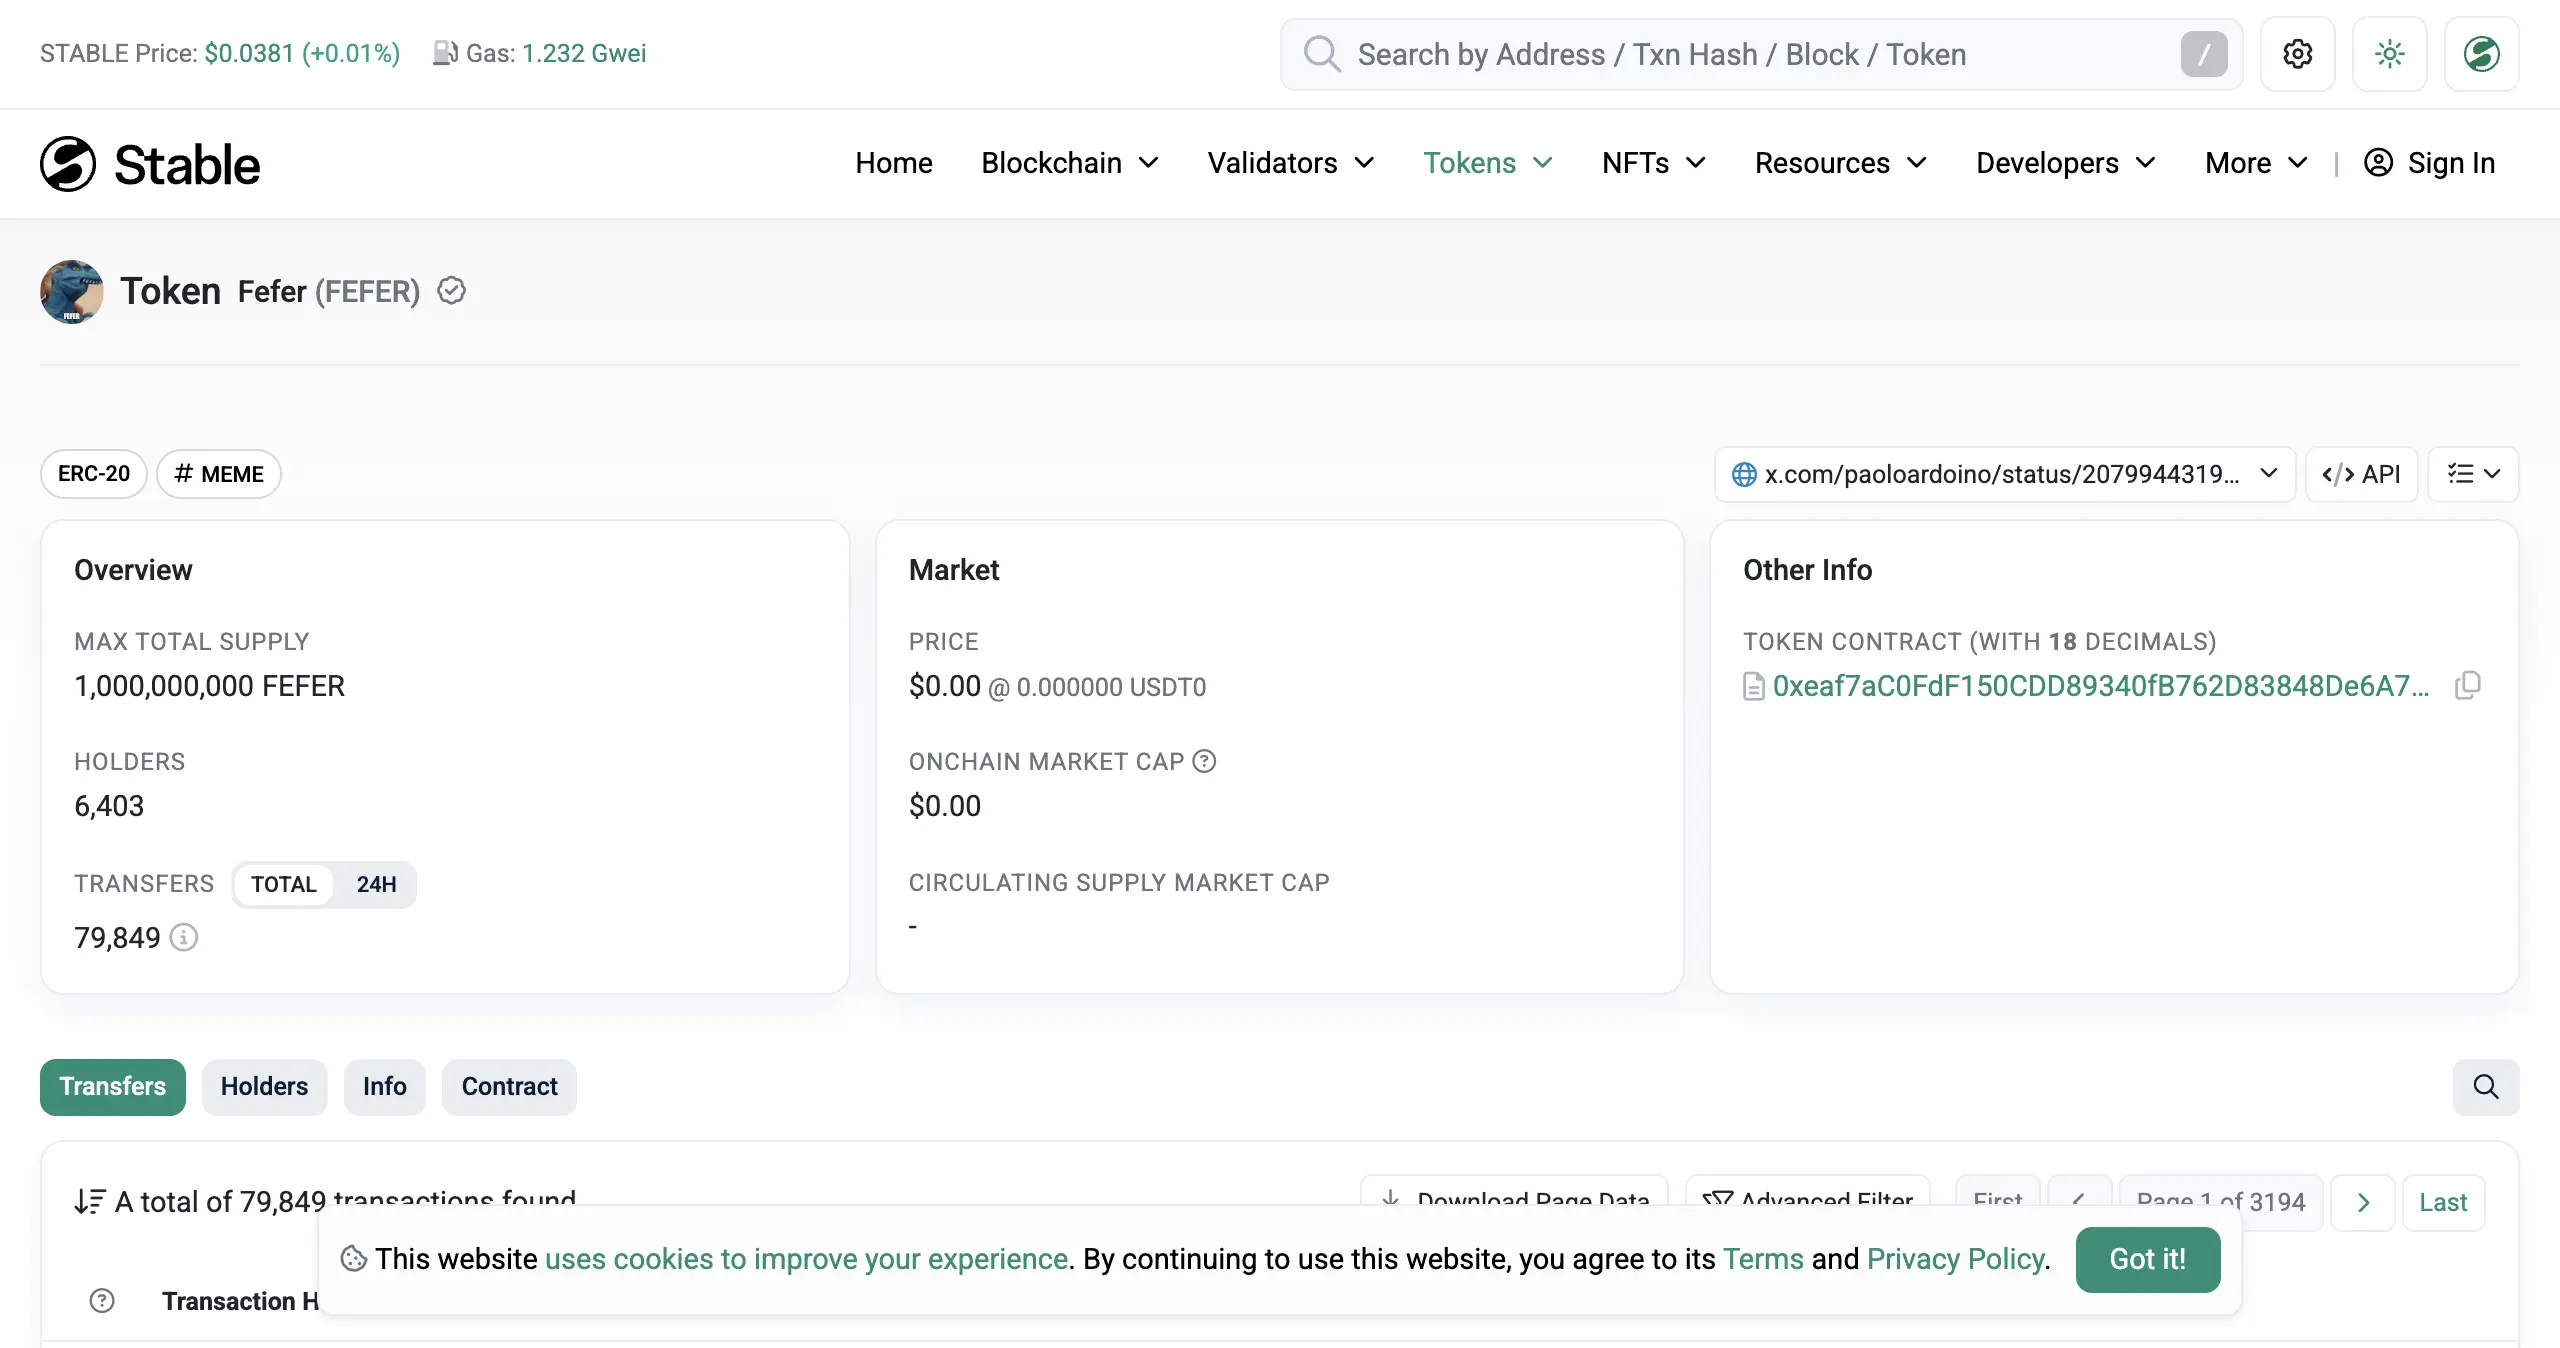Click '1,000,000,000 FEFER' supply value
The width and height of the screenshot is (2560, 1348).
[209, 686]
